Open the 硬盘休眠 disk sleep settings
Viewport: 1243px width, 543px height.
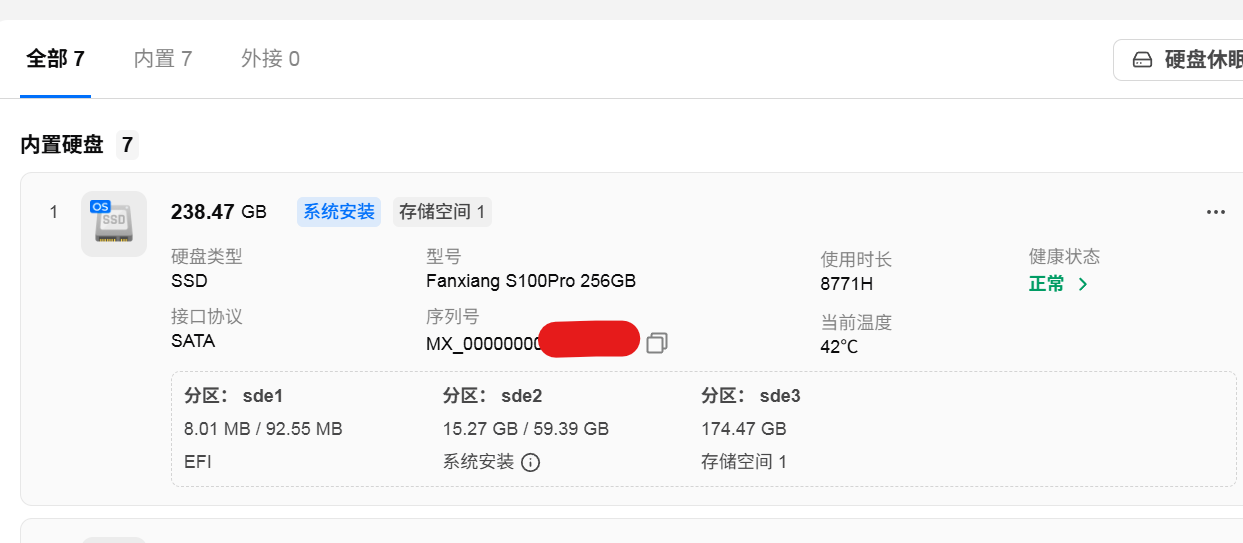point(1179,60)
